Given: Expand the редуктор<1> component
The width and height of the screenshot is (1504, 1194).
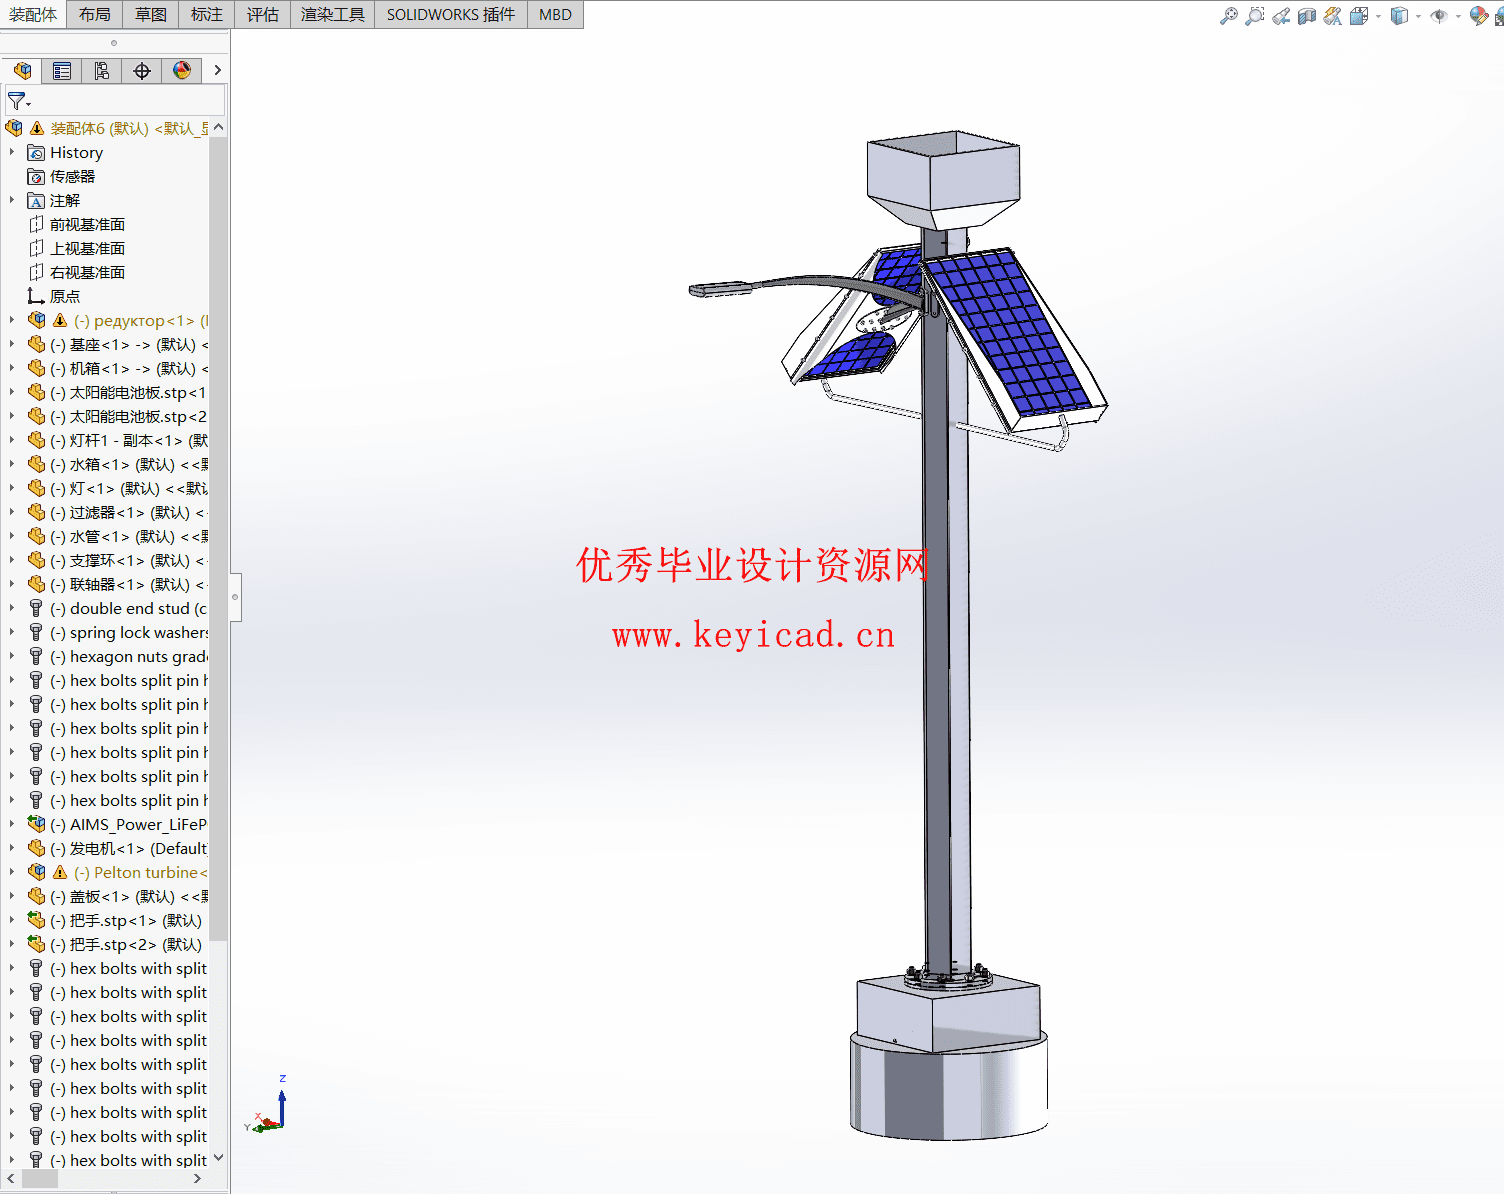Looking at the screenshot, I should [12, 320].
